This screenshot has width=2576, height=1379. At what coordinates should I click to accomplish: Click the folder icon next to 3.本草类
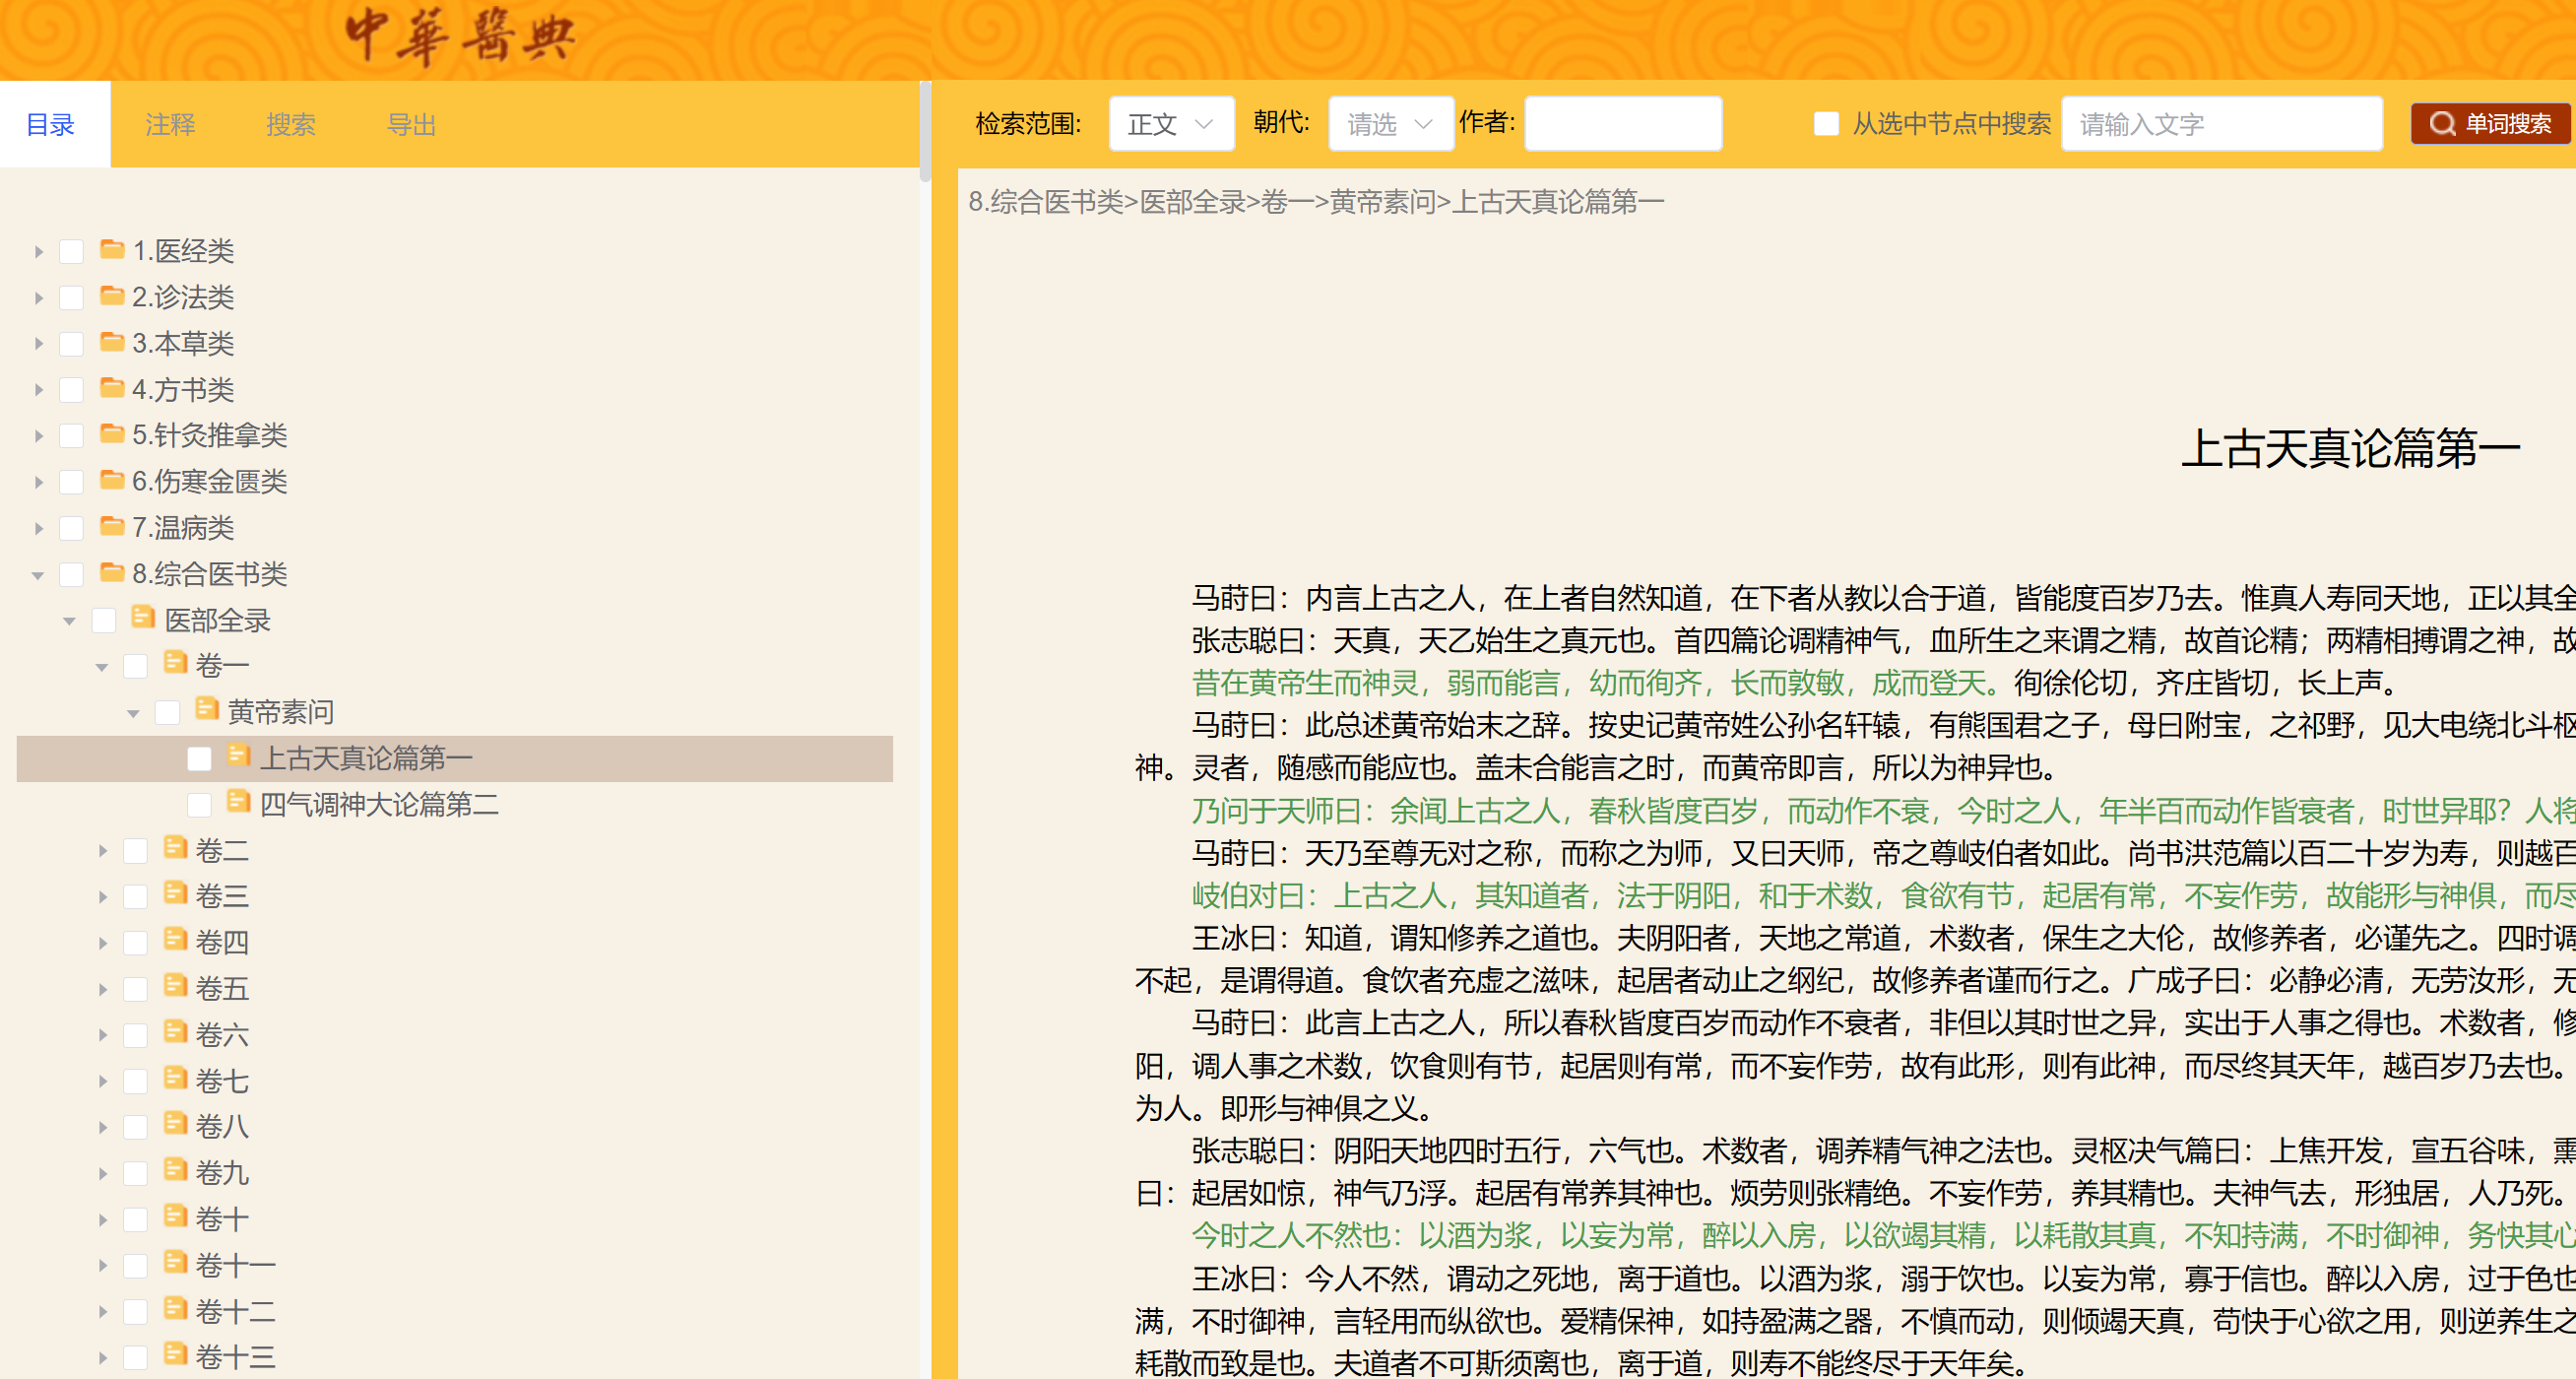pyautogui.click(x=112, y=342)
